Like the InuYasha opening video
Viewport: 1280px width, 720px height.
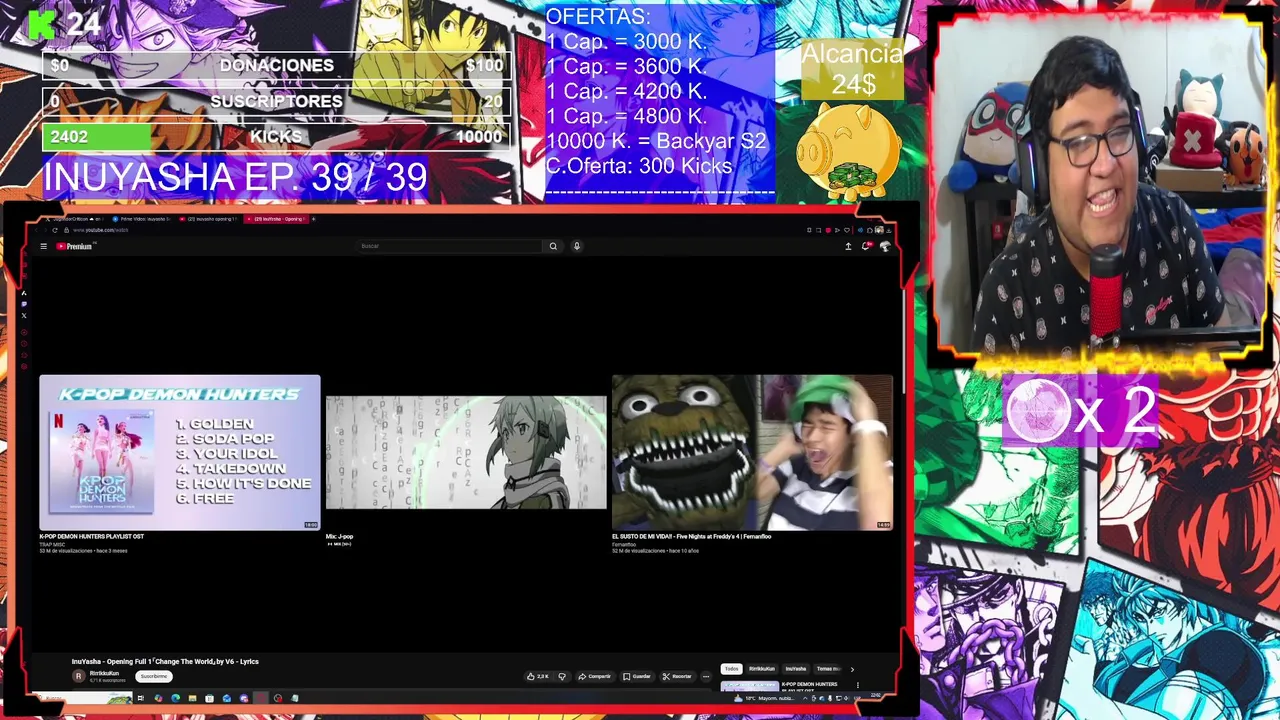[537, 676]
